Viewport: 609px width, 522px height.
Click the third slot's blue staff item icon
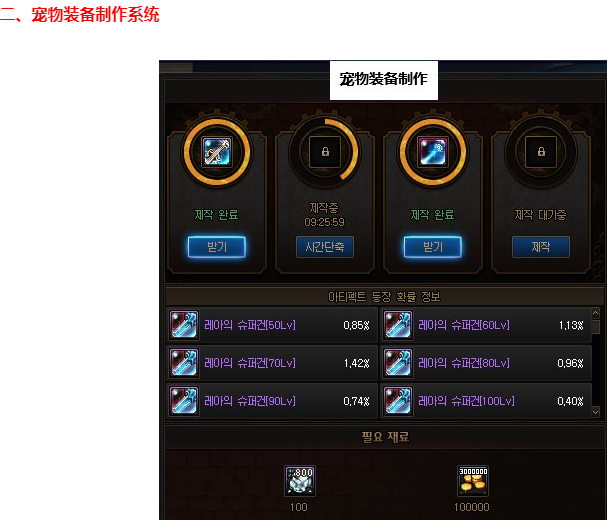[433, 152]
